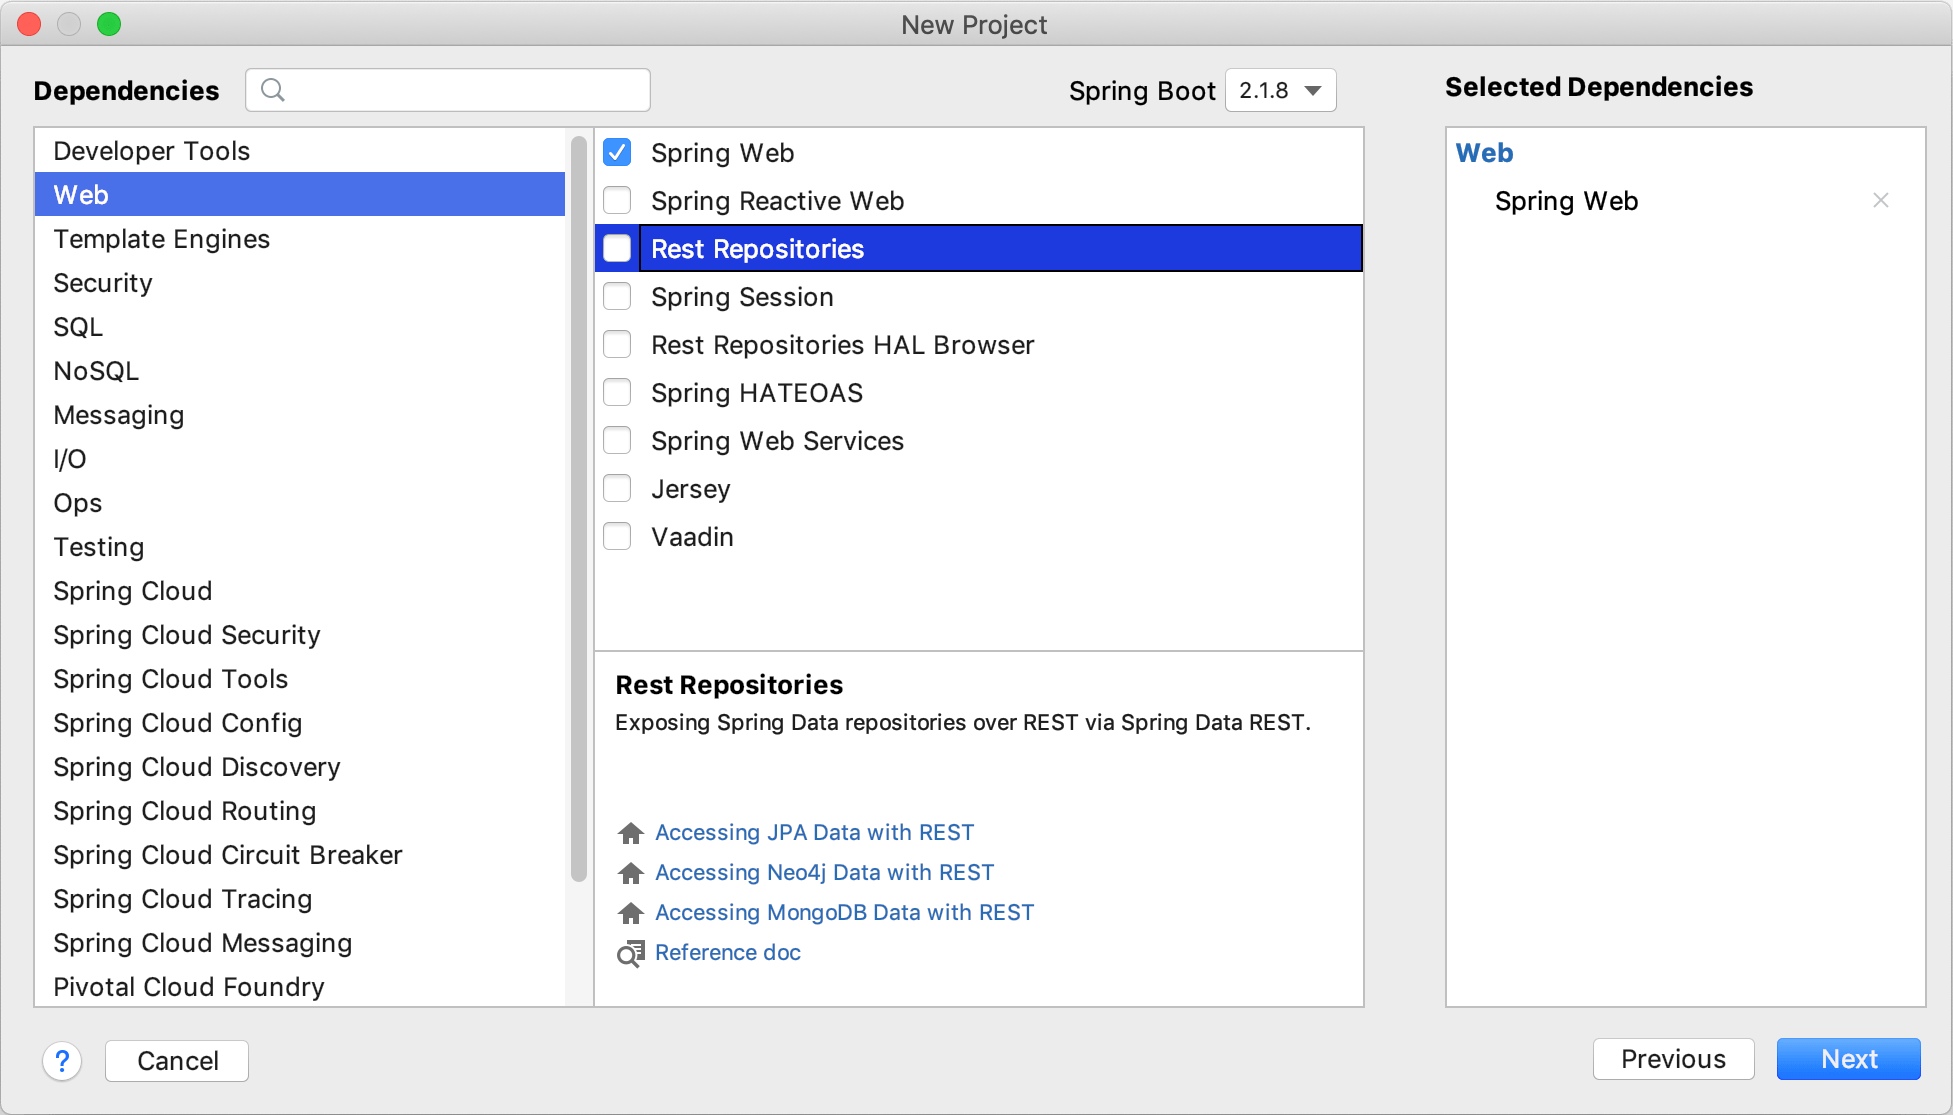Open the Reference doc link

[x=726, y=953]
